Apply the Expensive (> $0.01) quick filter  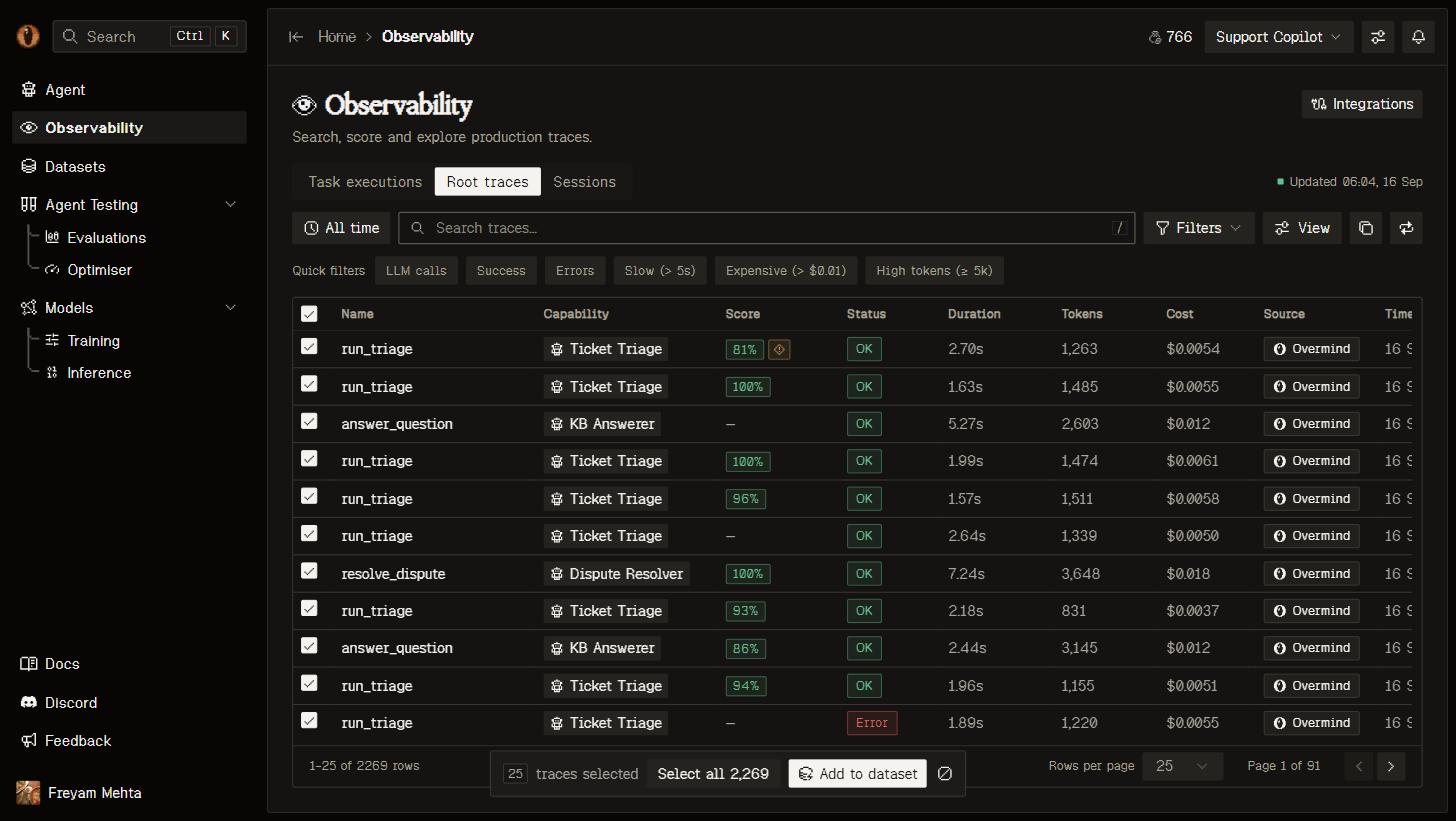click(x=786, y=271)
